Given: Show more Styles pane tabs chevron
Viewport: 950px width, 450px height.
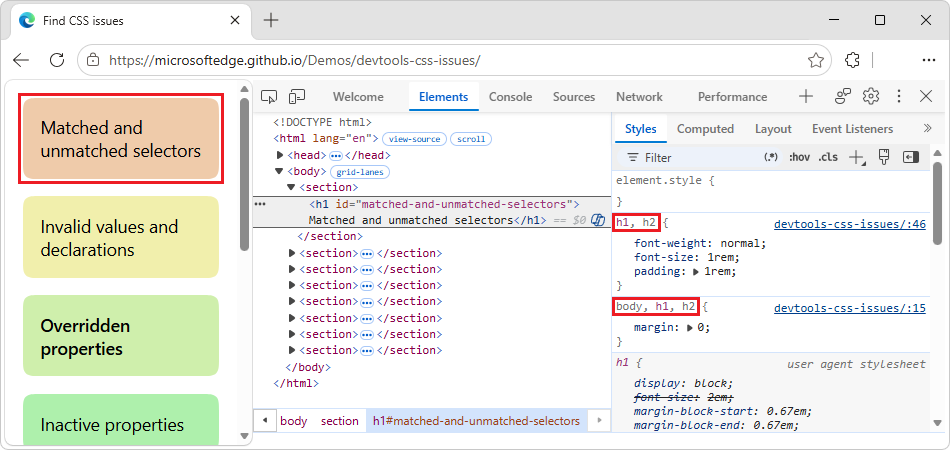Looking at the screenshot, I should click(927, 128).
